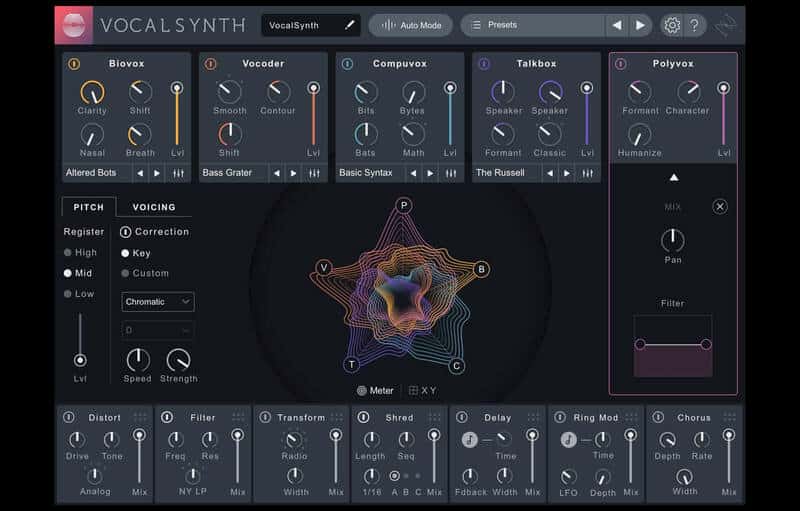
Task: Open the settings gear icon
Action: [672, 25]
